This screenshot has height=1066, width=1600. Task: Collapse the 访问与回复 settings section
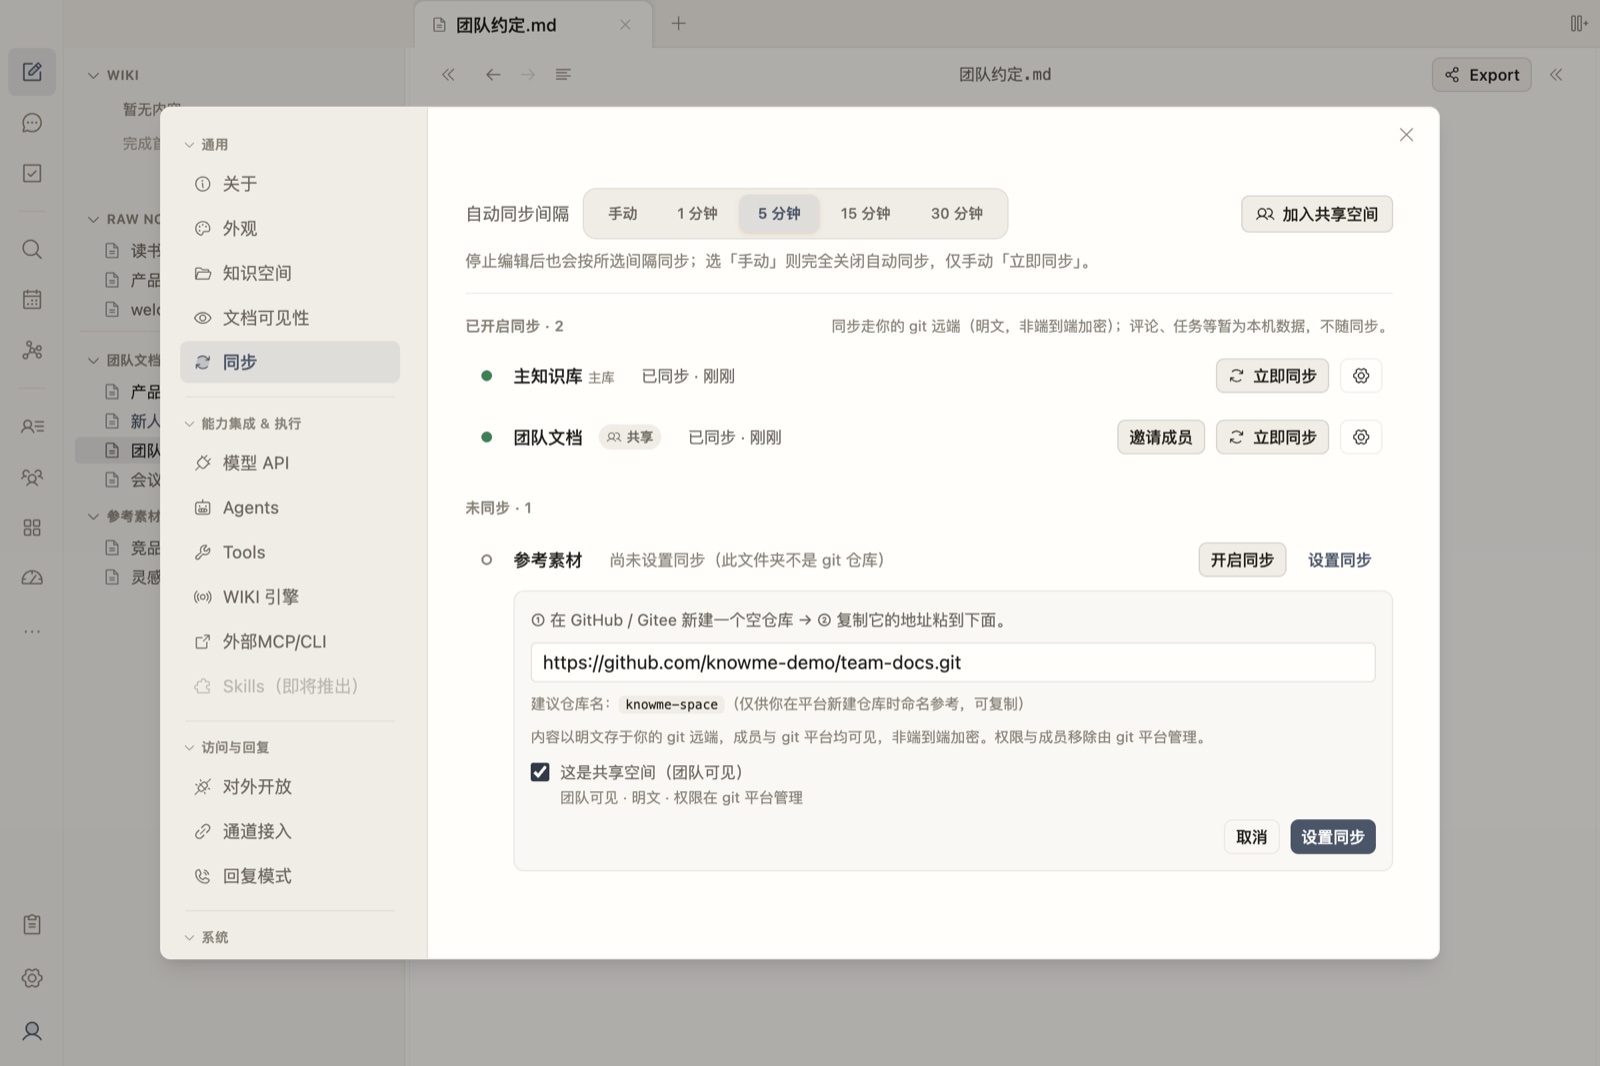click(x=227, y=747)
